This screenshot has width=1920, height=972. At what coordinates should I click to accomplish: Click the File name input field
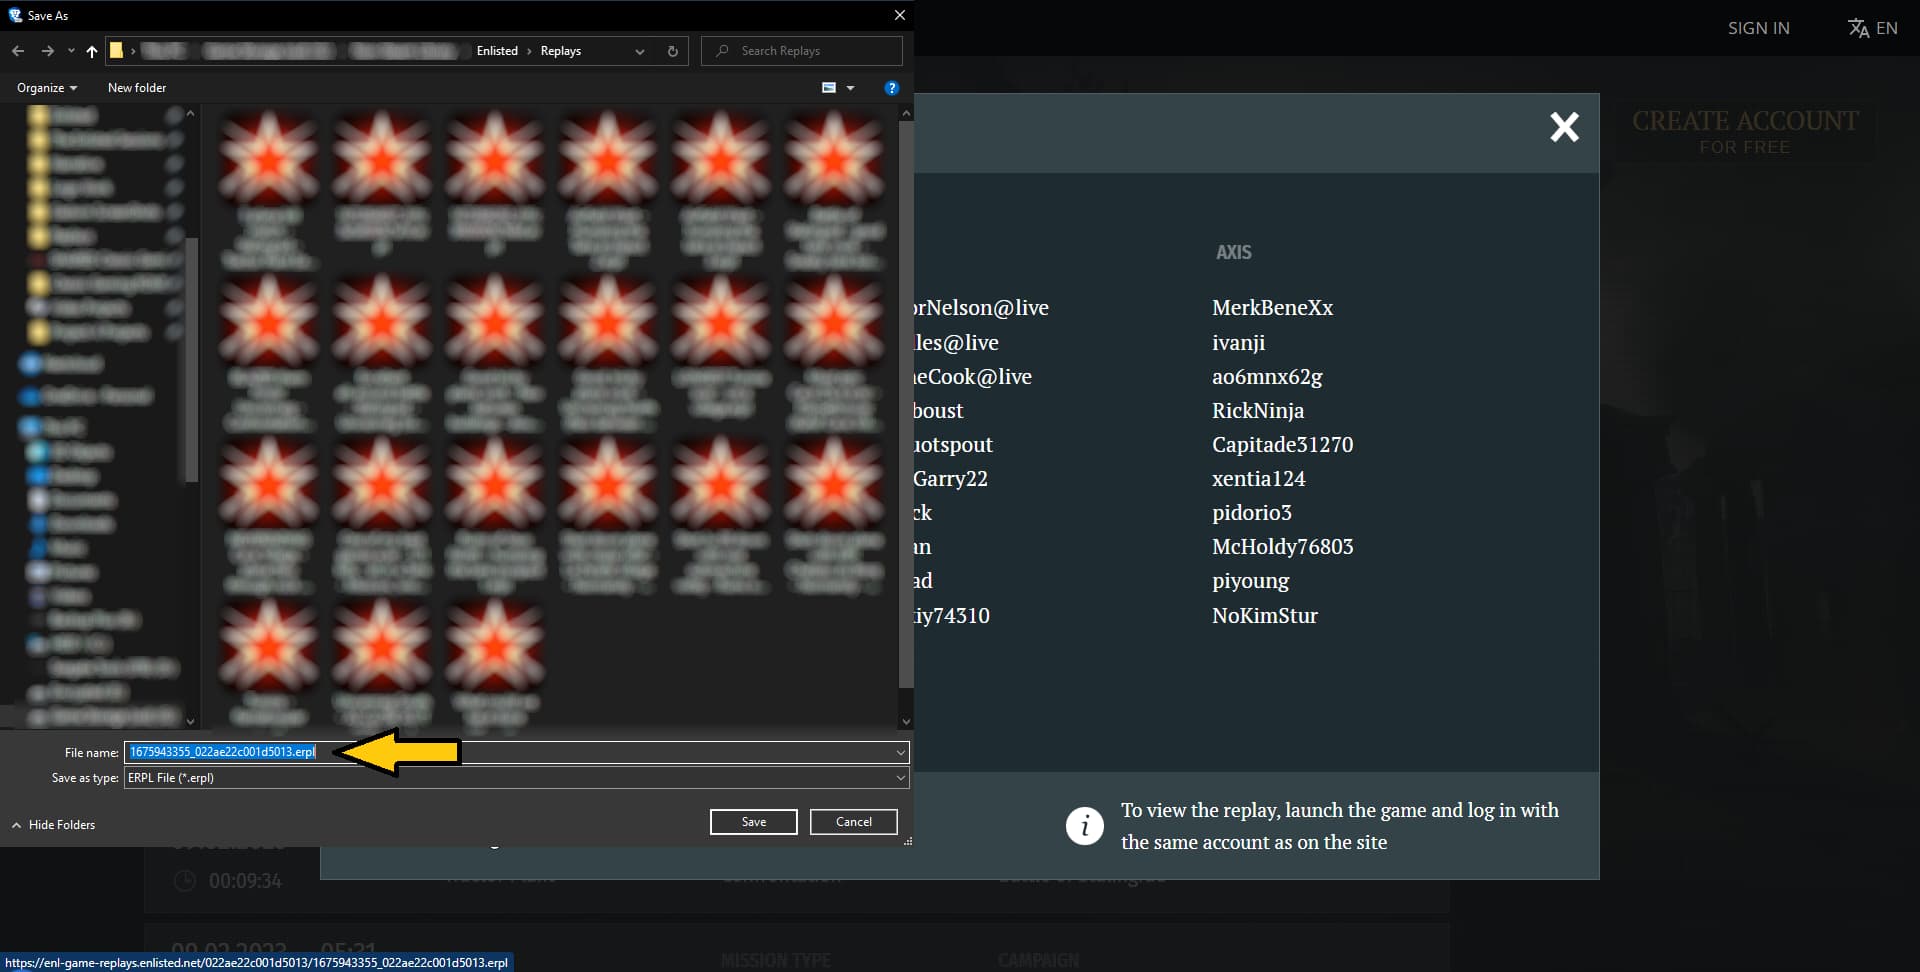tap(600, 752)
